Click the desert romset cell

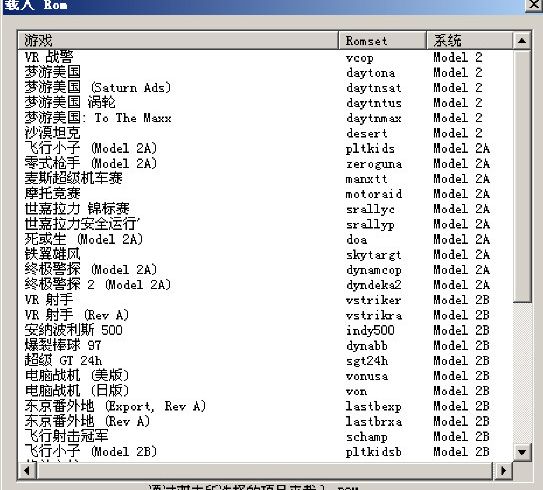coord(367,133)
